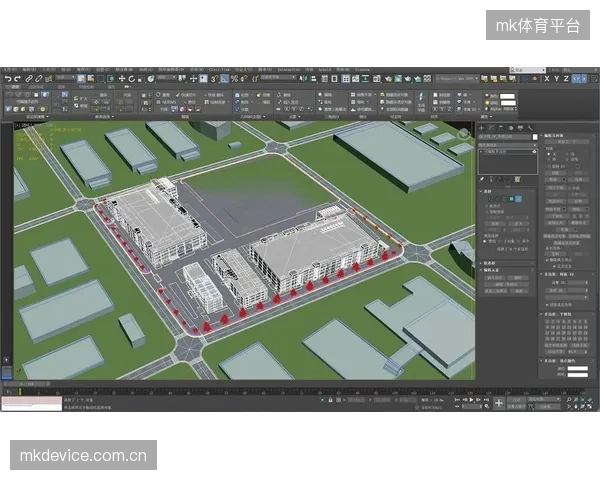Select the Off preview selection radio
The width and height of the screenshot is (600, 480).
tap(485, 241)
